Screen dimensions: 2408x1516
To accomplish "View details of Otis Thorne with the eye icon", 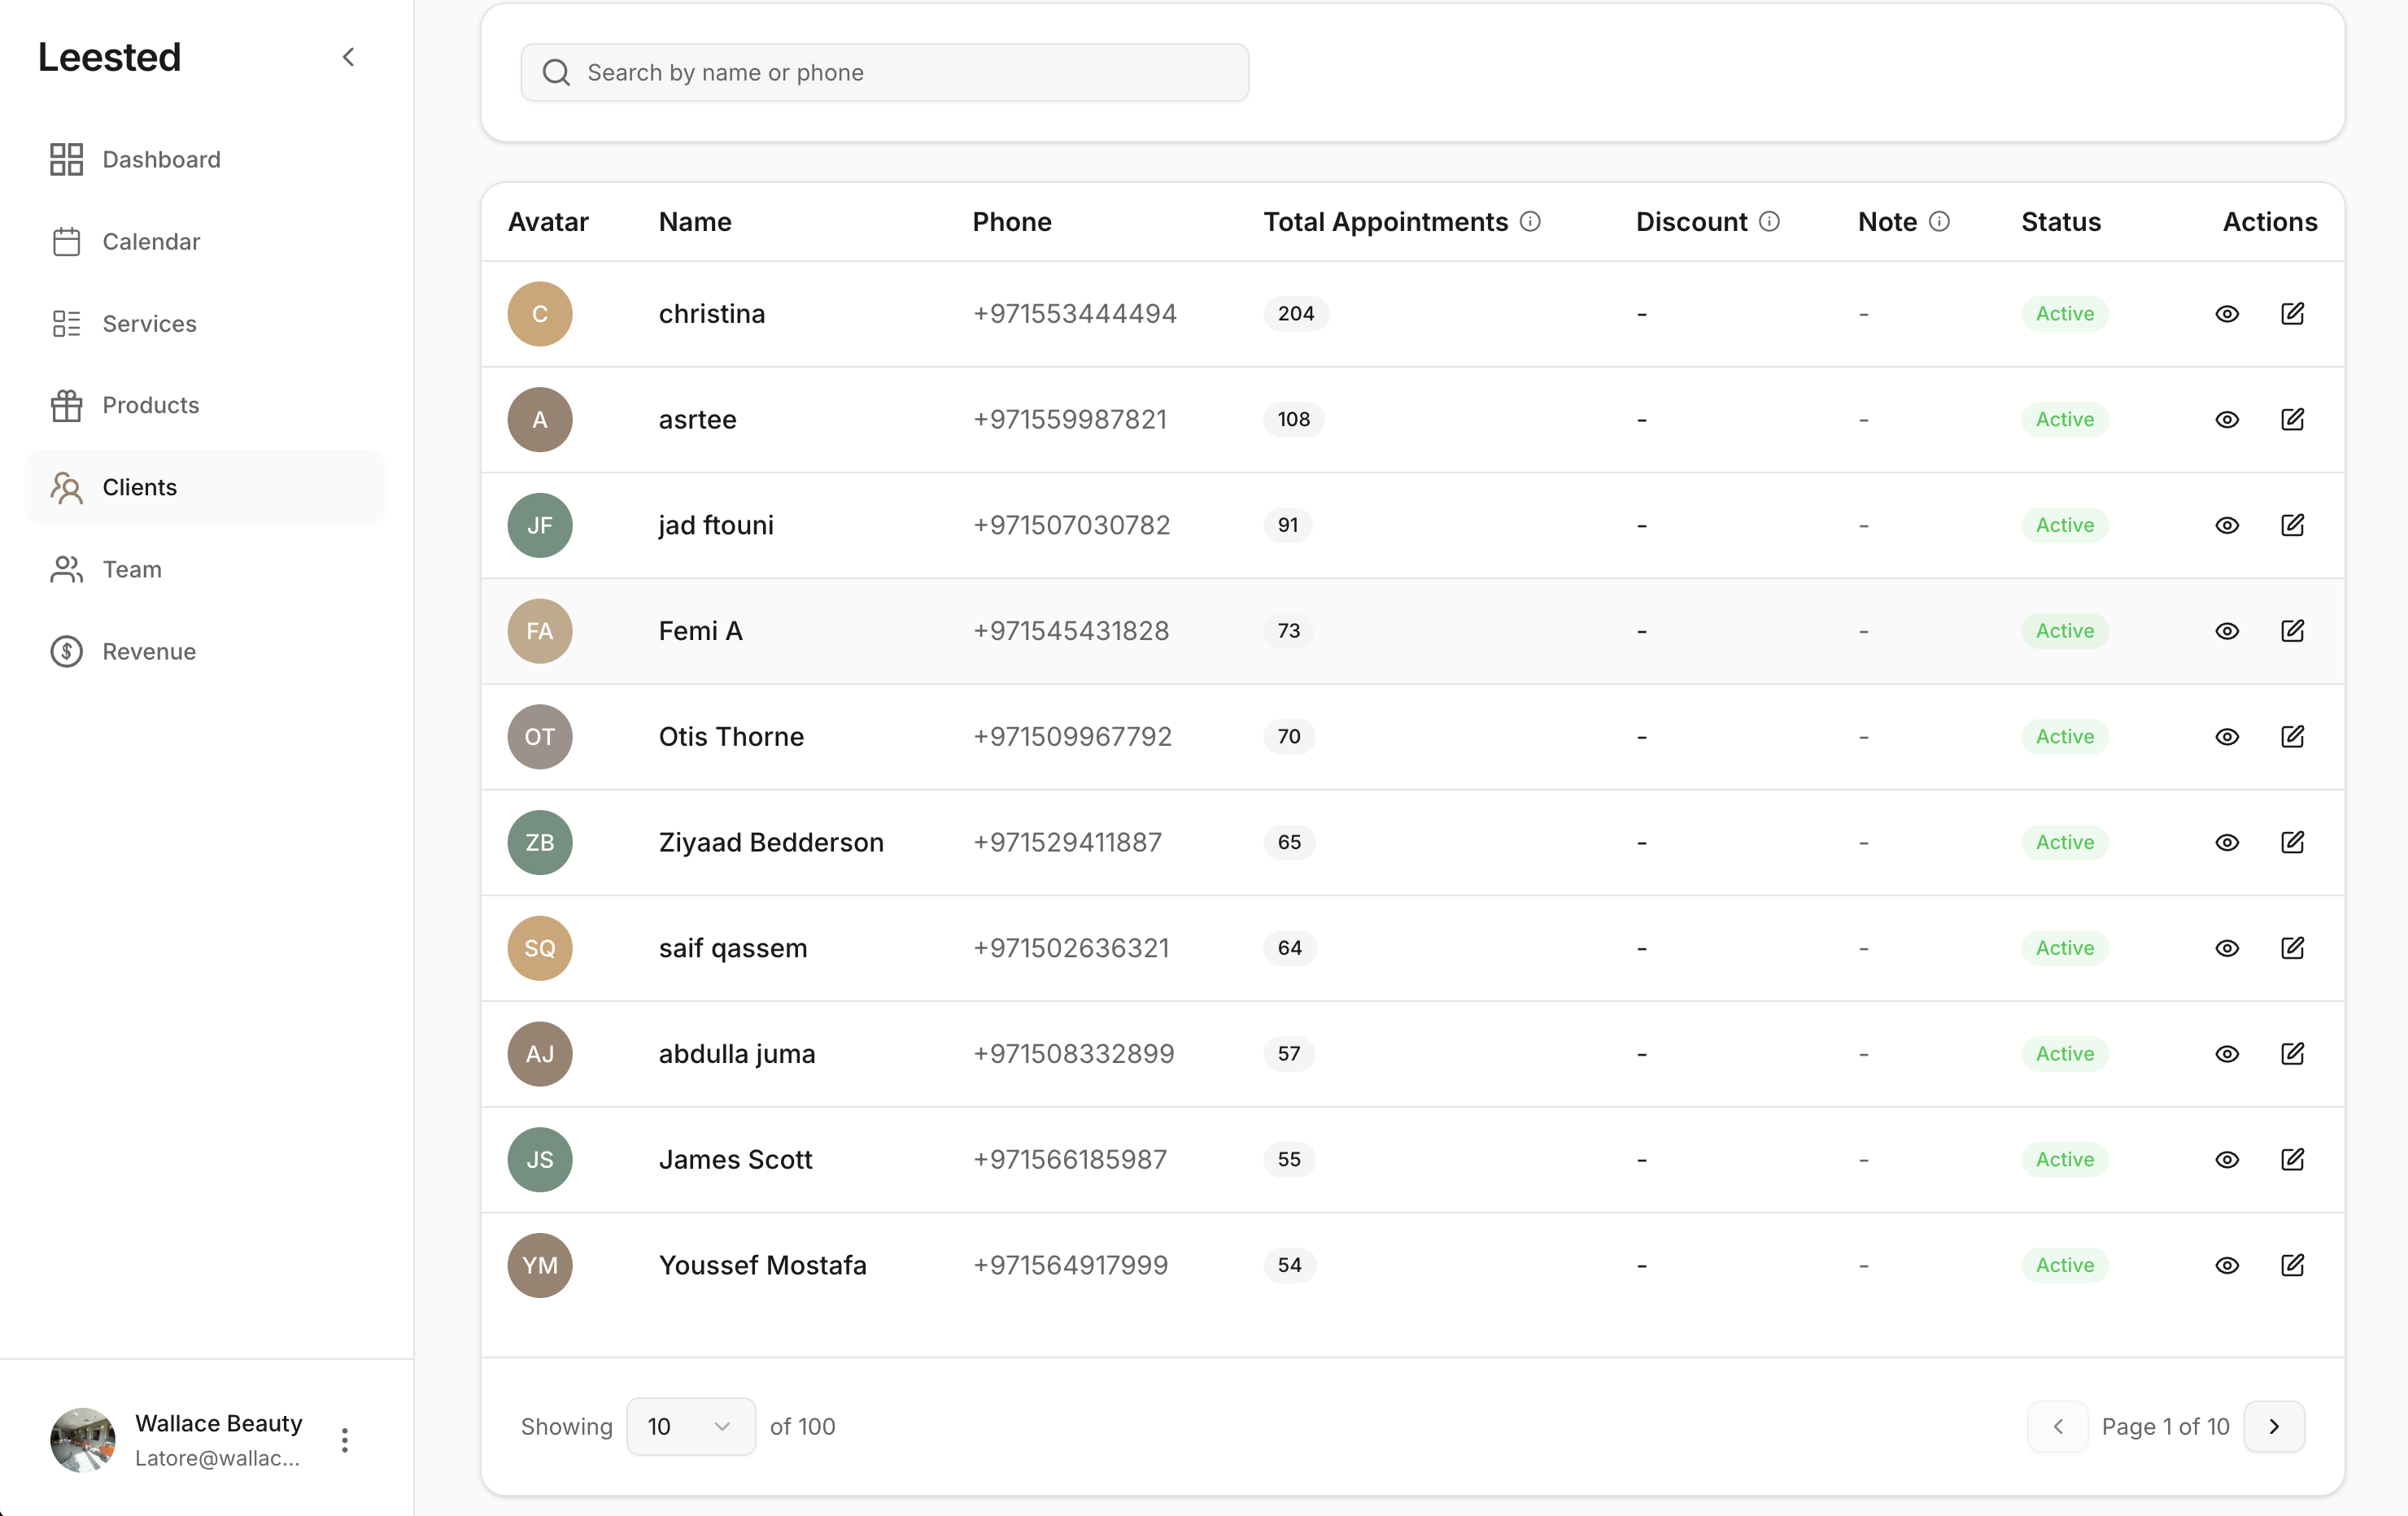I will (x=2227, y=737).
